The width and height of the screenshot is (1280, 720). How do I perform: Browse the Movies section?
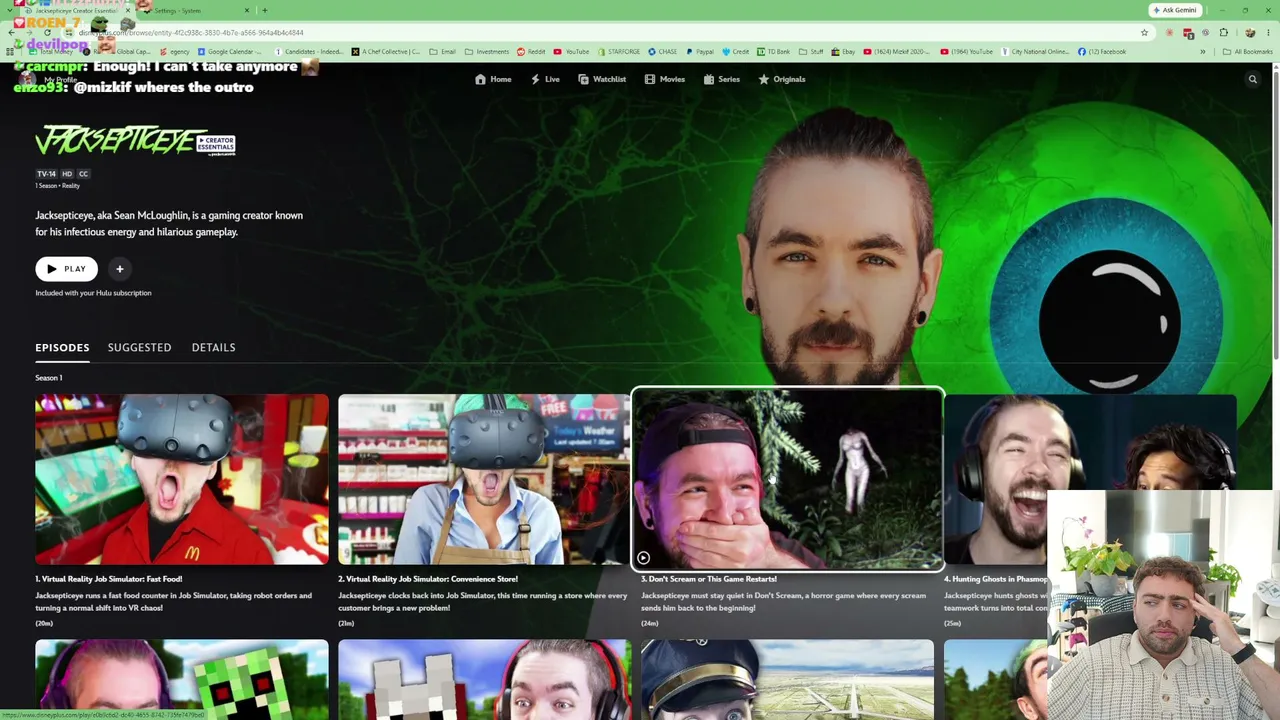[x=665, y=79]
